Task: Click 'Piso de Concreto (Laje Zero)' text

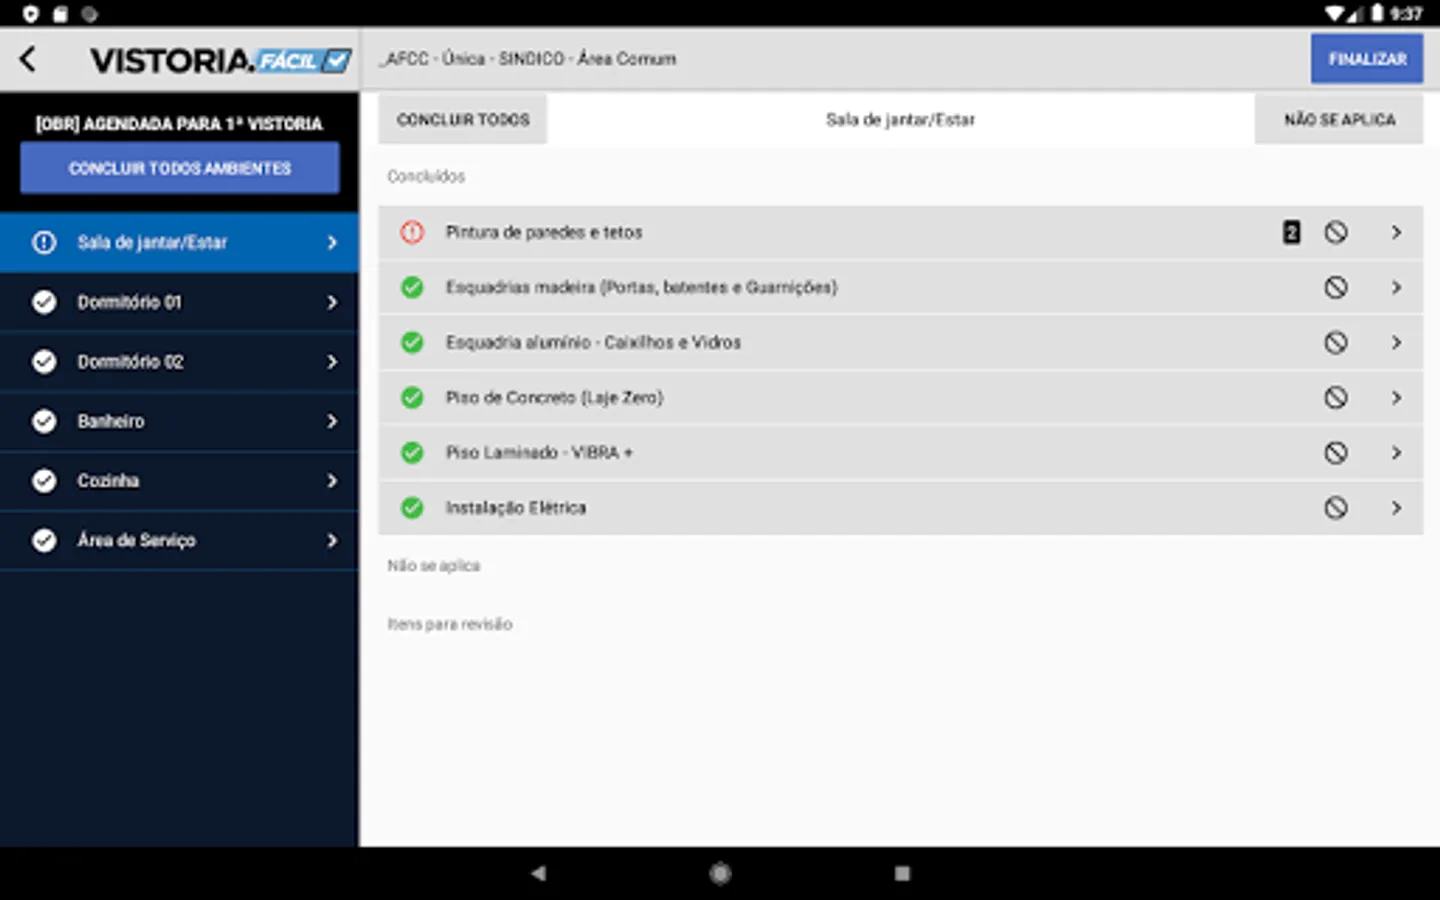Action: click(554, 397)
